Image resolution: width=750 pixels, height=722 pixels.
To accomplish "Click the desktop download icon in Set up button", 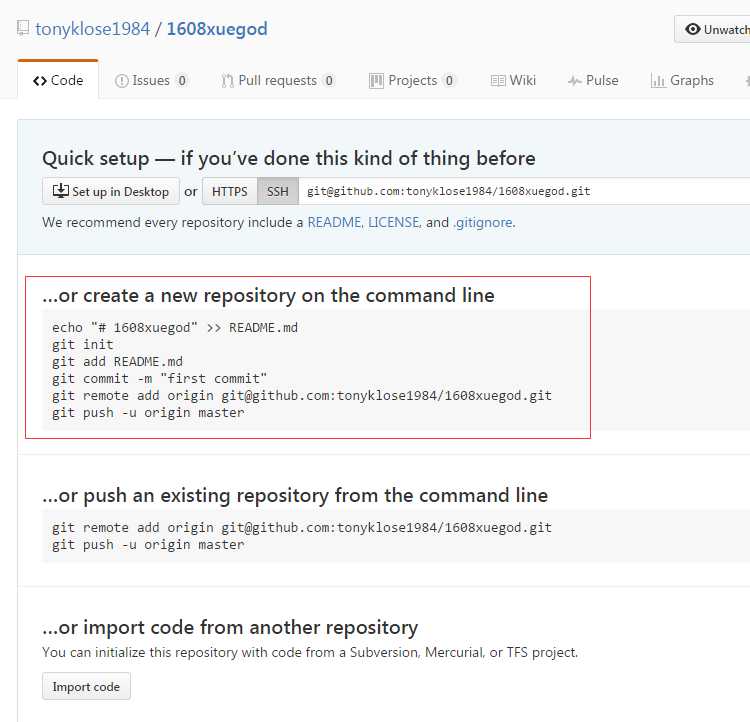I will (x=60, y=191).
